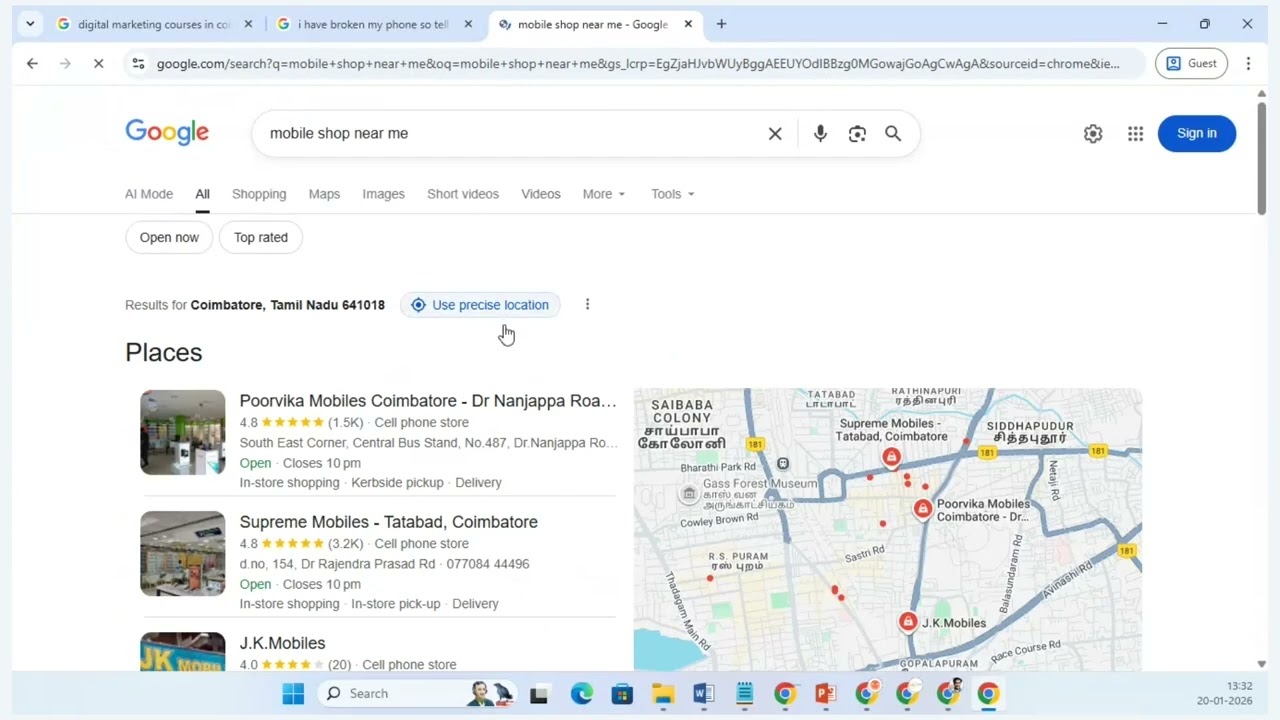Go back to the previous page
This screenshot has width=1280, height=720.
[x=32, y=63]
